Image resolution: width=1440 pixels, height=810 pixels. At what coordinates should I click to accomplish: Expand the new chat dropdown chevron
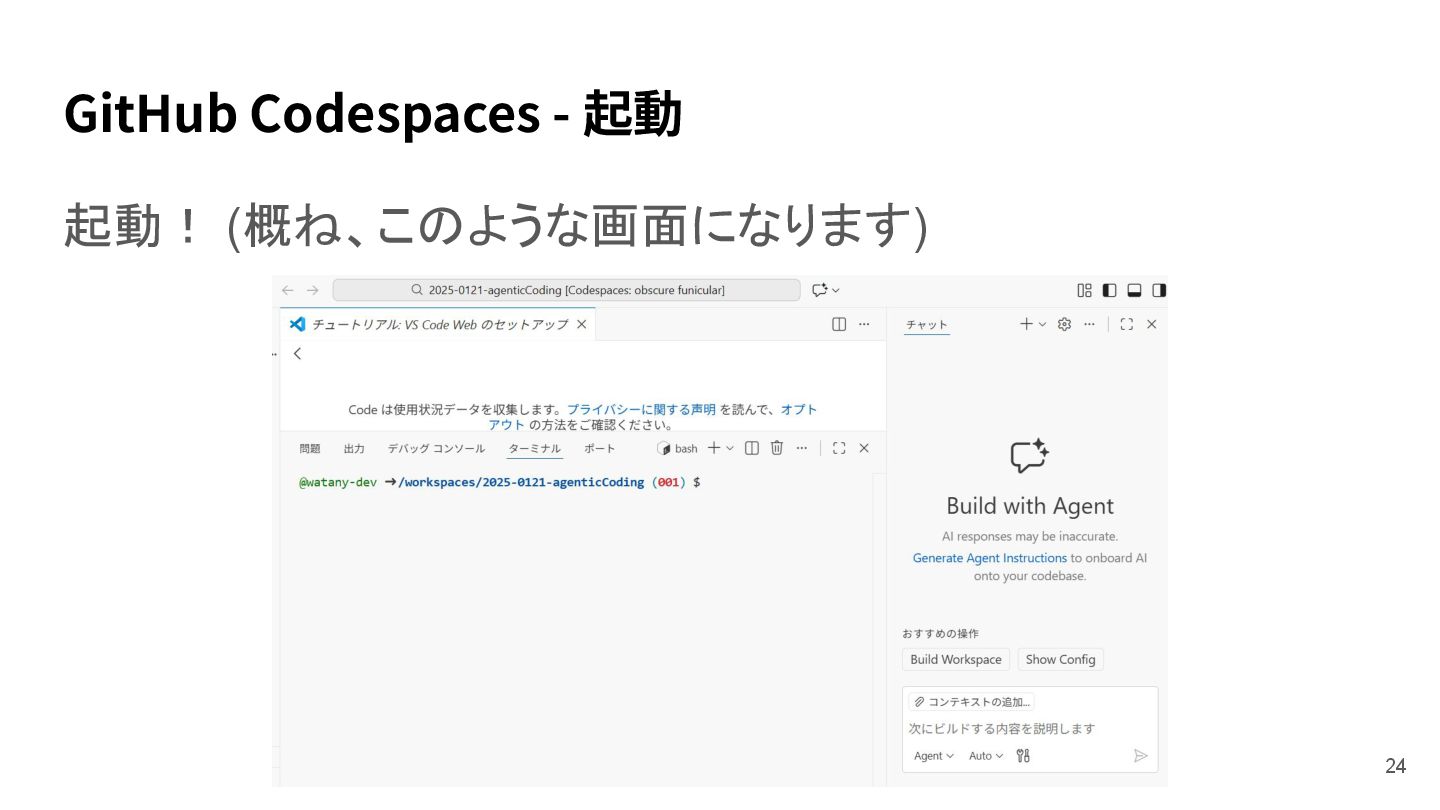pyautogui.click(x=1042, y=324)
